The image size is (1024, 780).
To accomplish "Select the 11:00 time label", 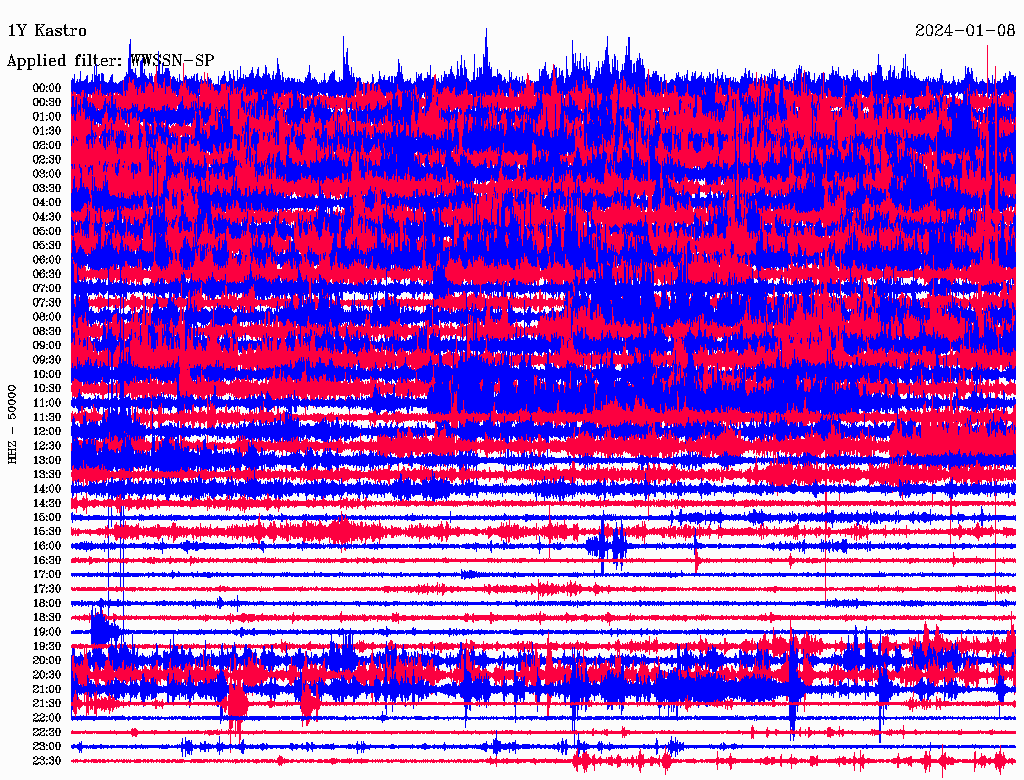I will coord(47,403).
